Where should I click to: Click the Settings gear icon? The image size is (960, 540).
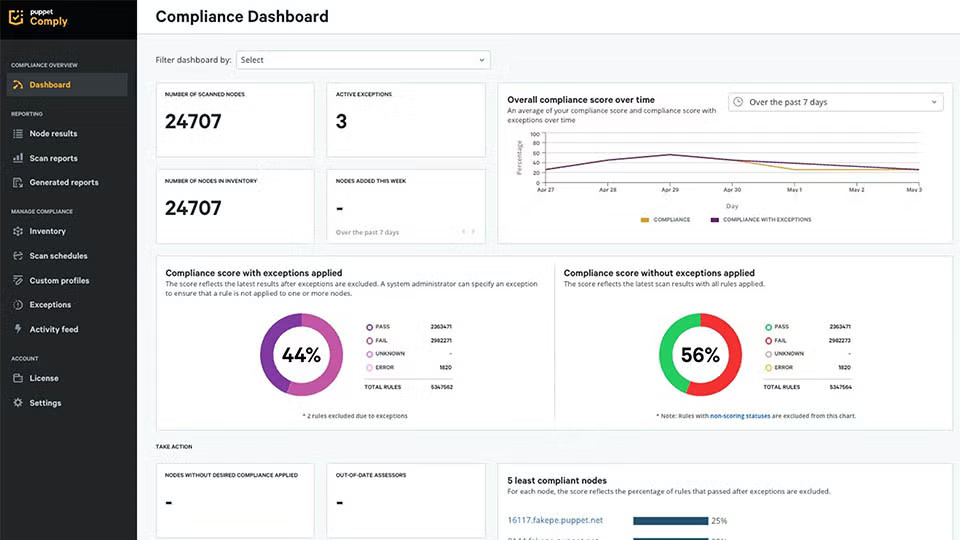coord(18,403)
